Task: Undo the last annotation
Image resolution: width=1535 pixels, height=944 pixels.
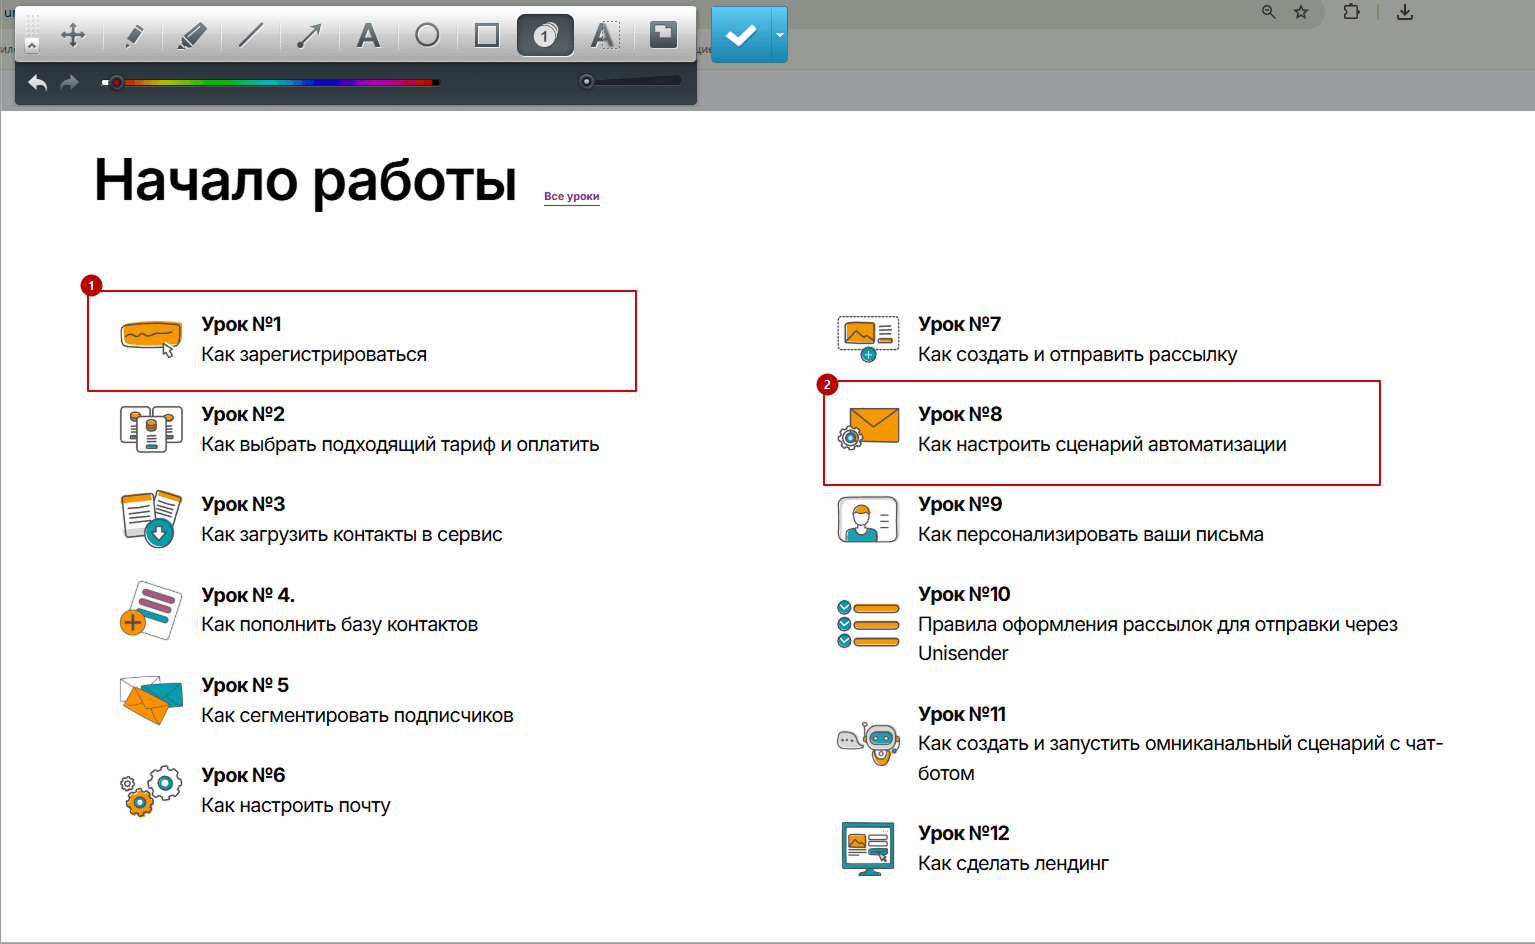Action: 38,83
